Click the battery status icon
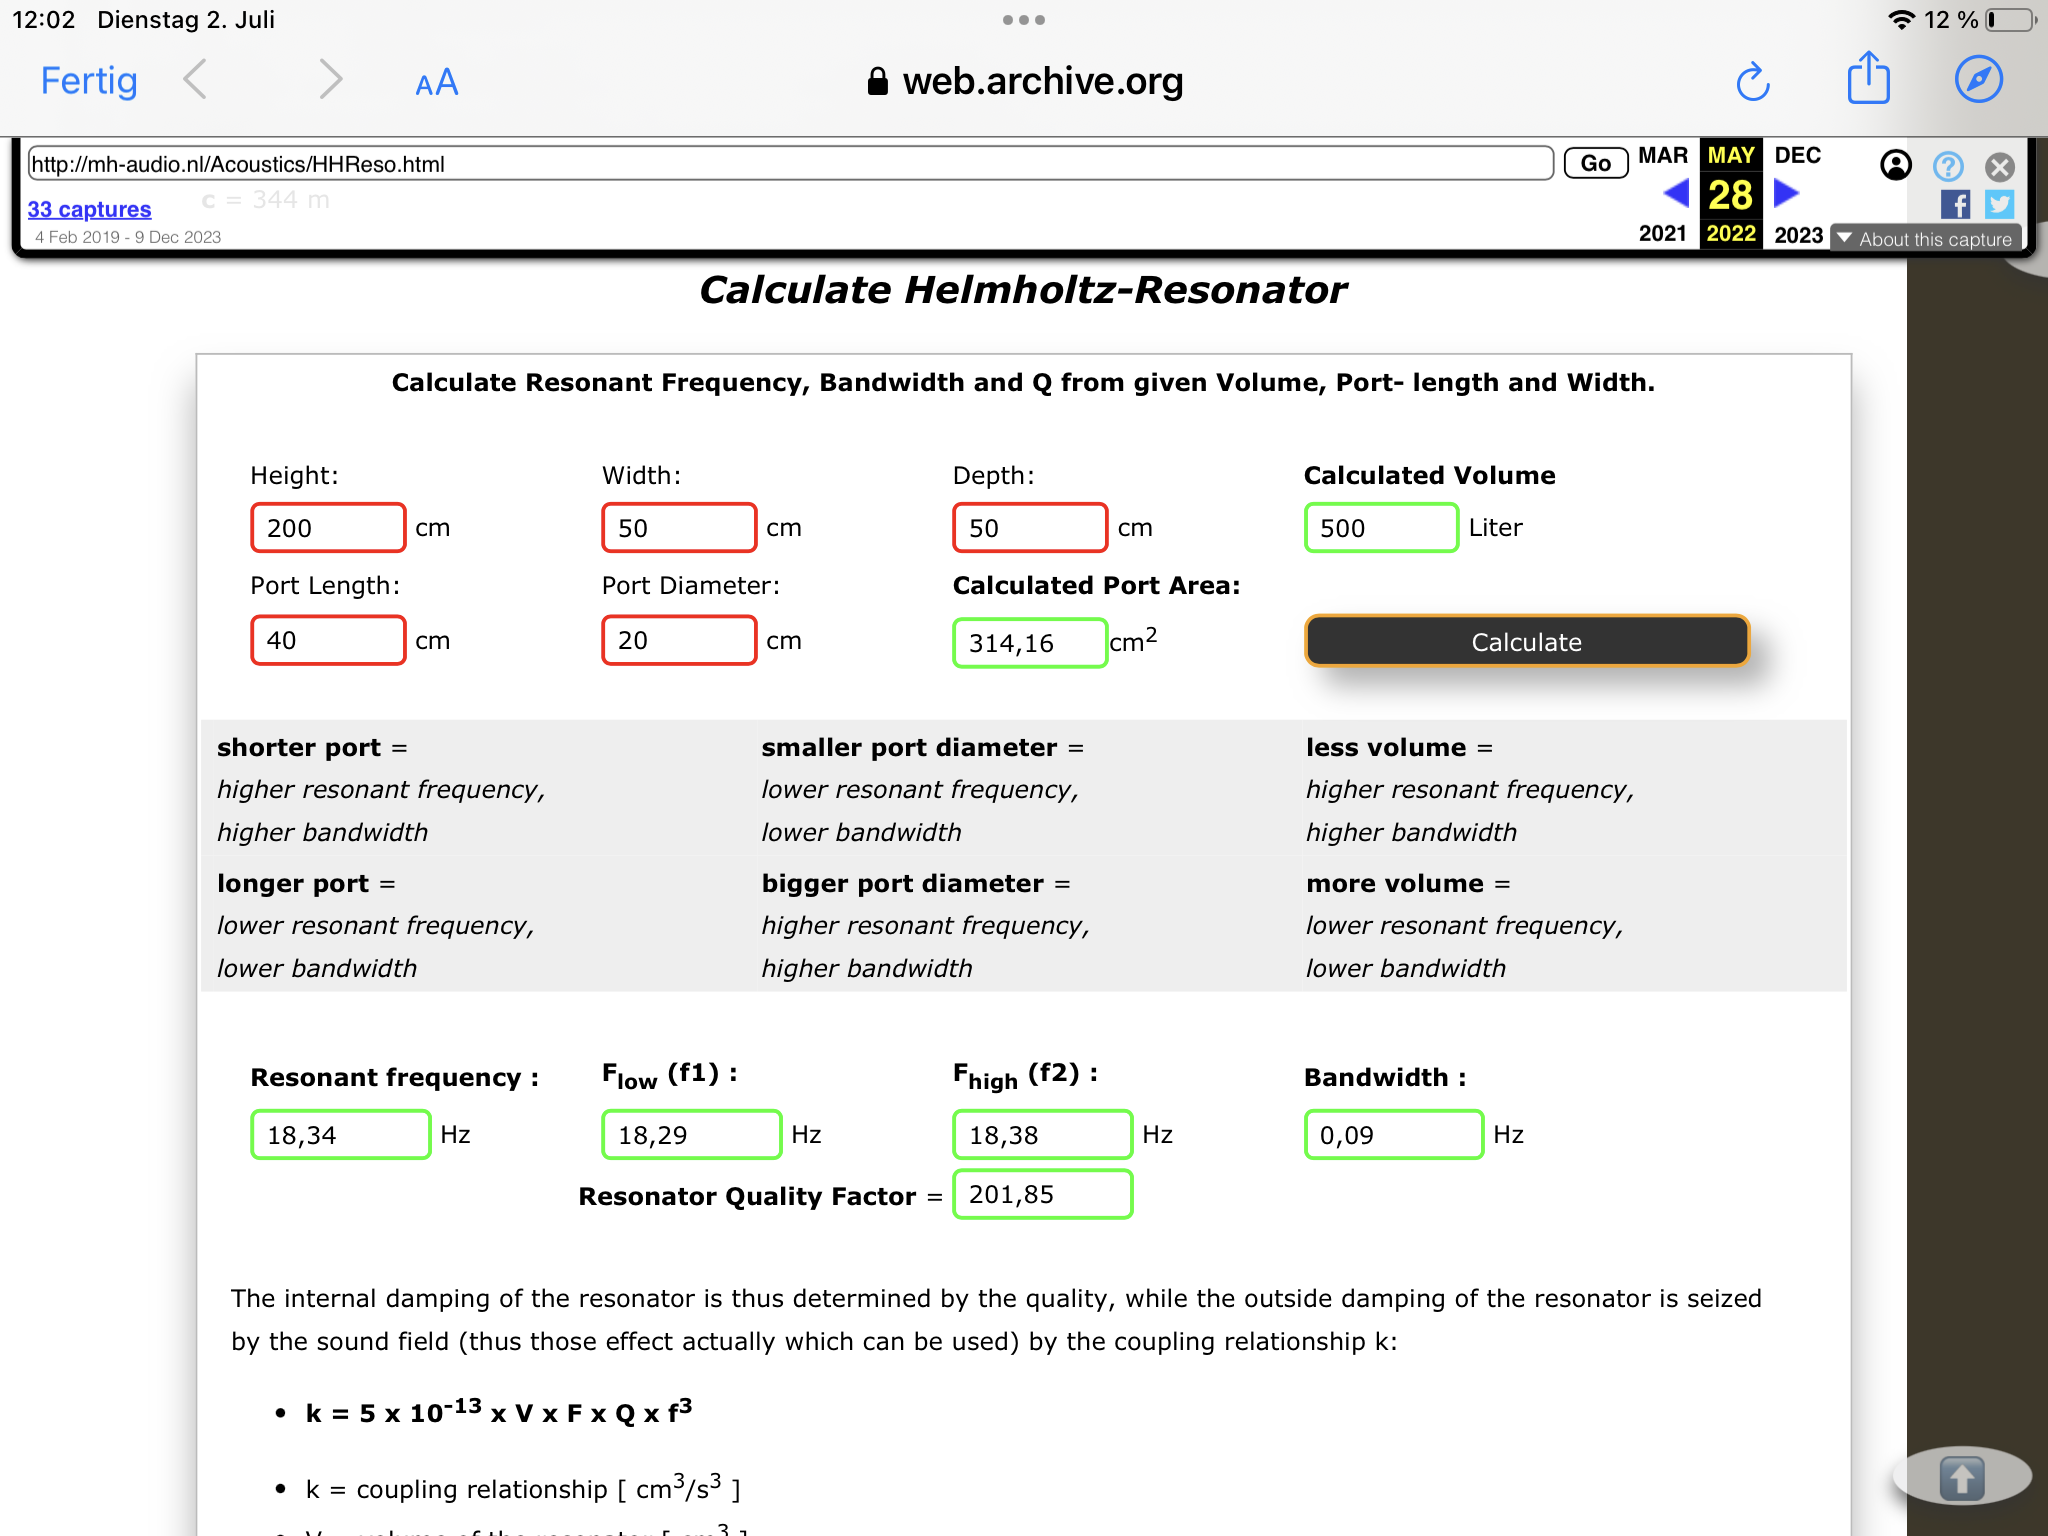Screen dimensions: 2048x1536 point(2012,20)
